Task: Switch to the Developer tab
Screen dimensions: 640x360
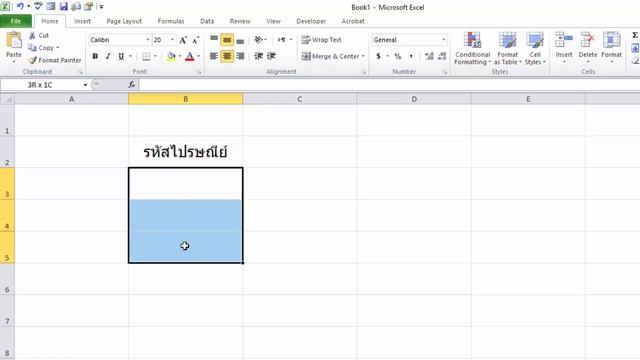Action: click(x=311, y=21)
